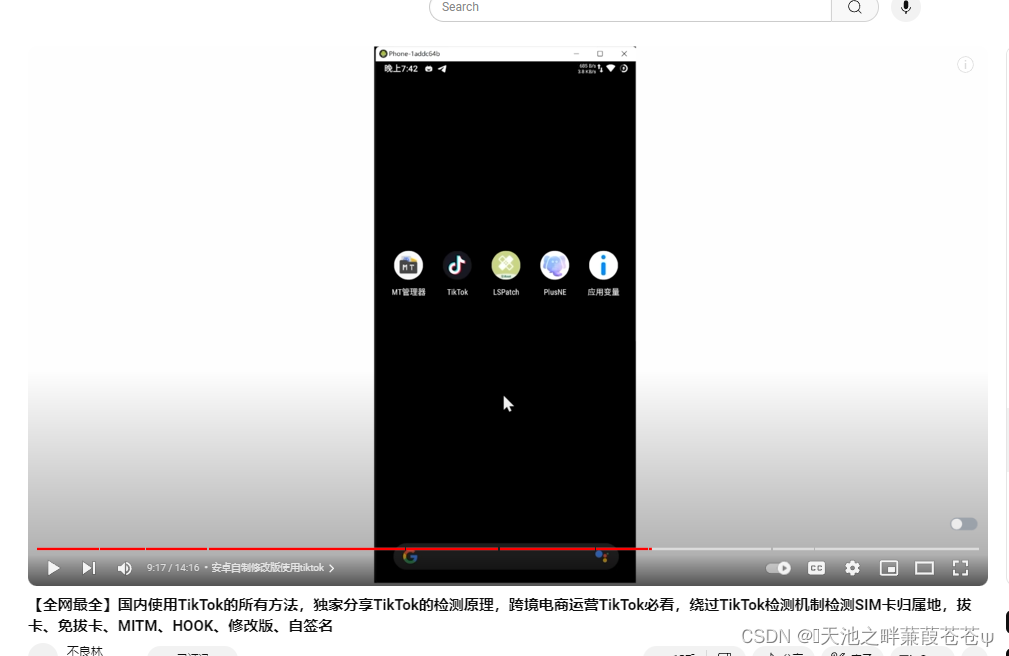The width and height of the screenshot is (1009, 656).
Task: Enable theater mode view
Action: click(924, 568)
